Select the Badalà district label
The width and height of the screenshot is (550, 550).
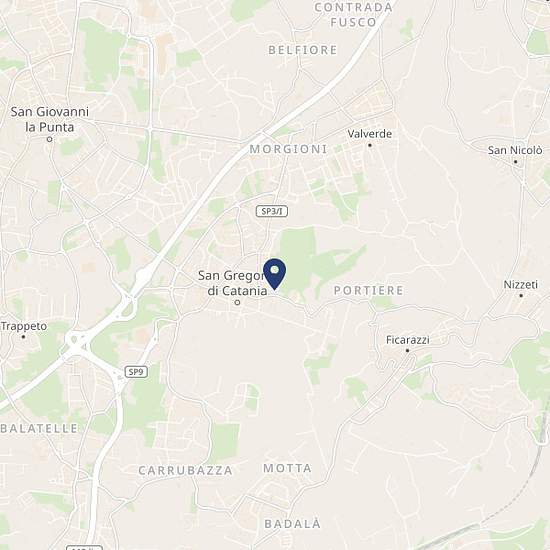click(293, 524)
